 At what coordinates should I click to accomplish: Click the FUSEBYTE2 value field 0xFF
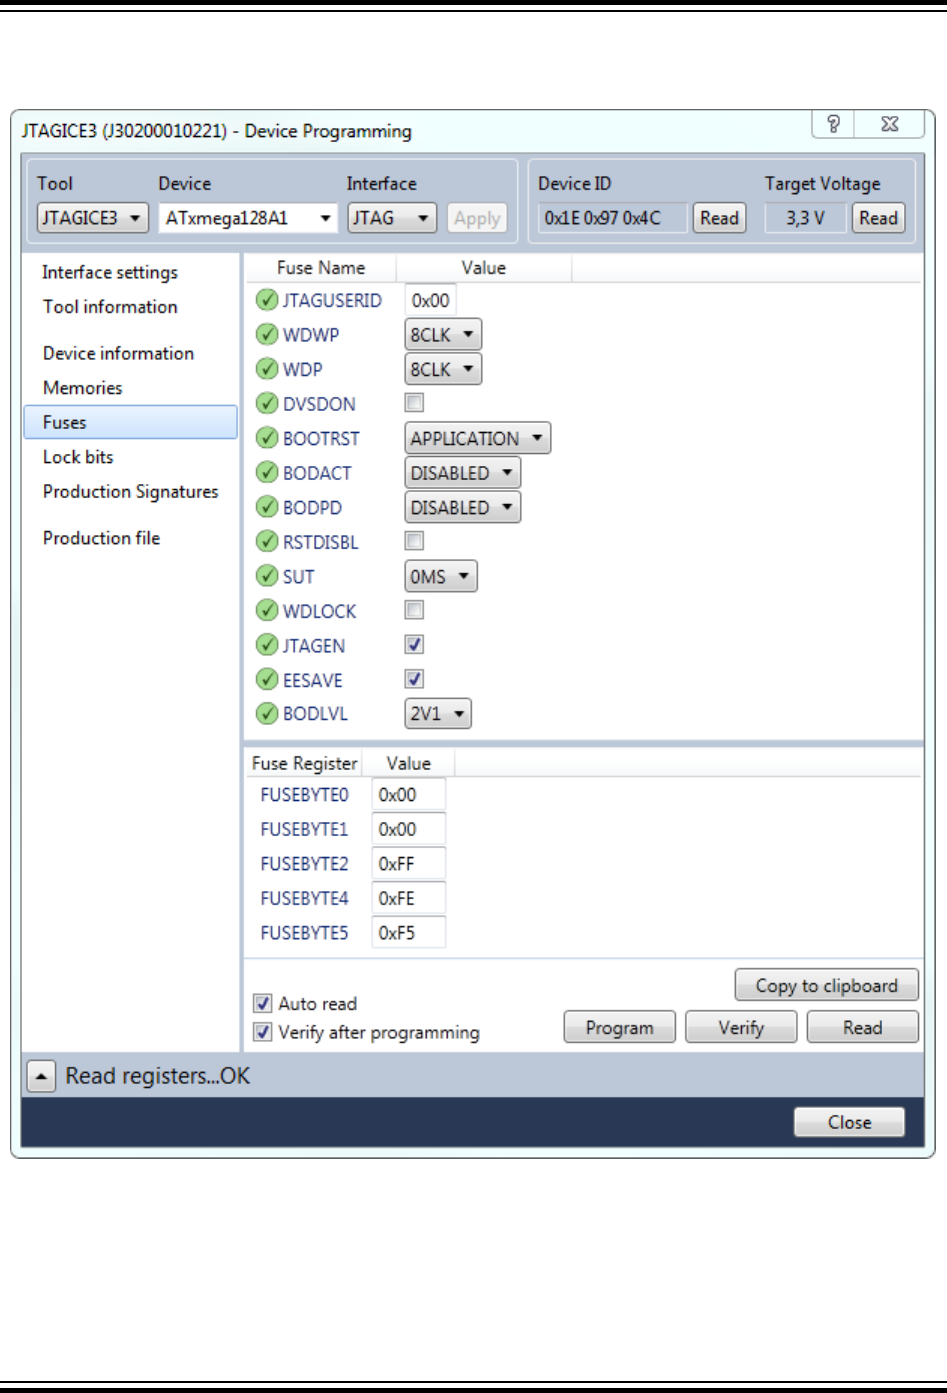[x=409, y=864]
